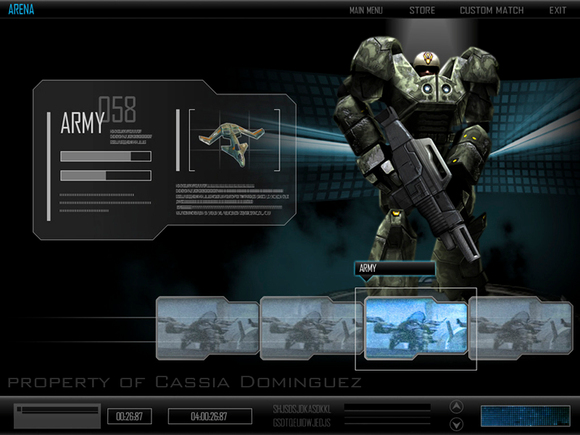Image resolution: width=580 pixels, height=435 pixels.
Task: Click the gray progress panel at bottom left
Action: (x=57, y=416)
